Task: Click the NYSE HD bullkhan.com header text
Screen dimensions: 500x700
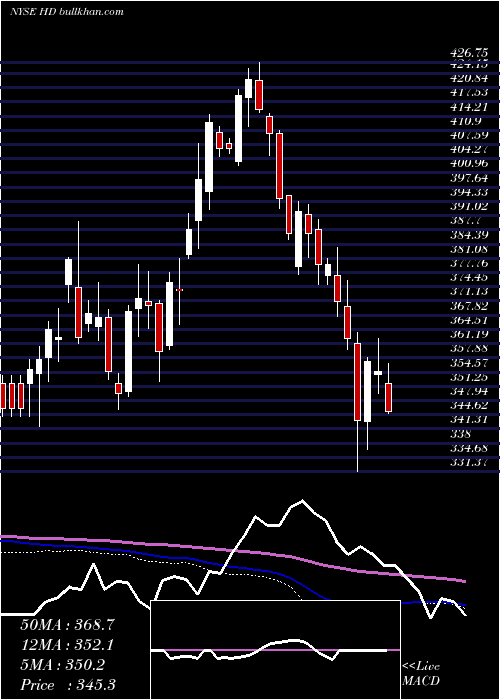Action: (67, 12)
